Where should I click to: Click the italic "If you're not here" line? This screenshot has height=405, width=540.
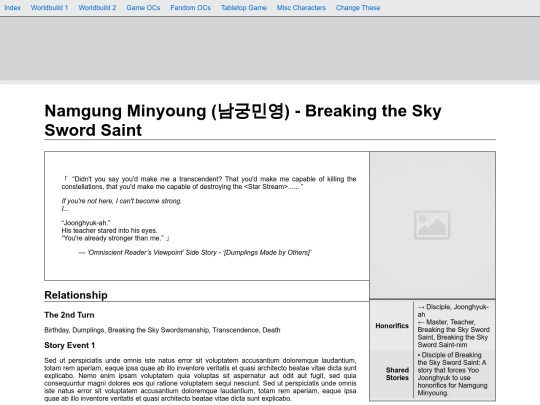122,201
